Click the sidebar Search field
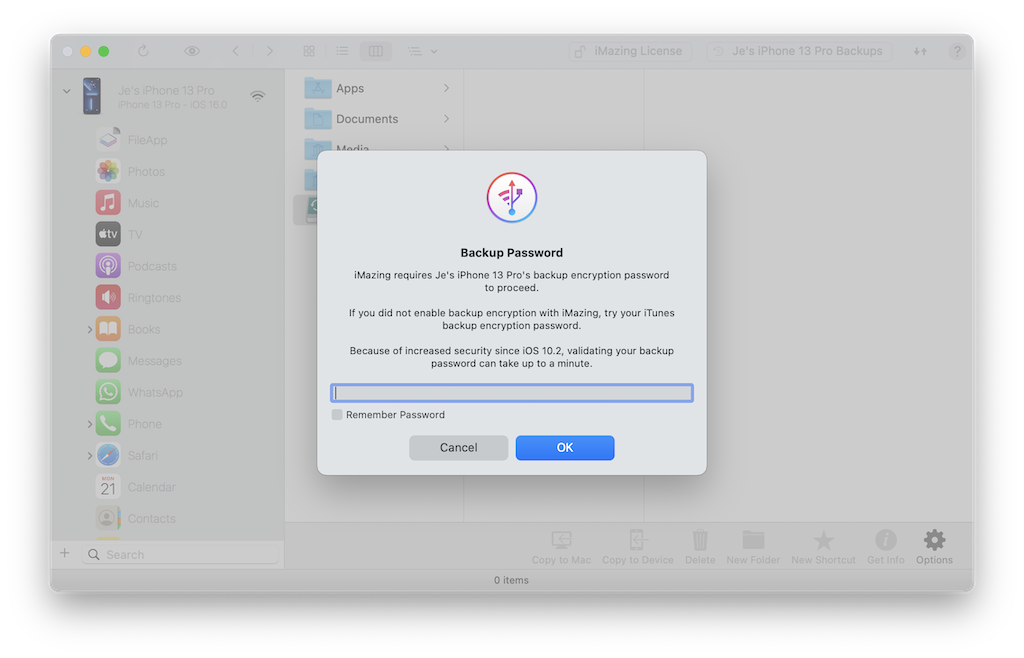 click(x=181, y=554)
